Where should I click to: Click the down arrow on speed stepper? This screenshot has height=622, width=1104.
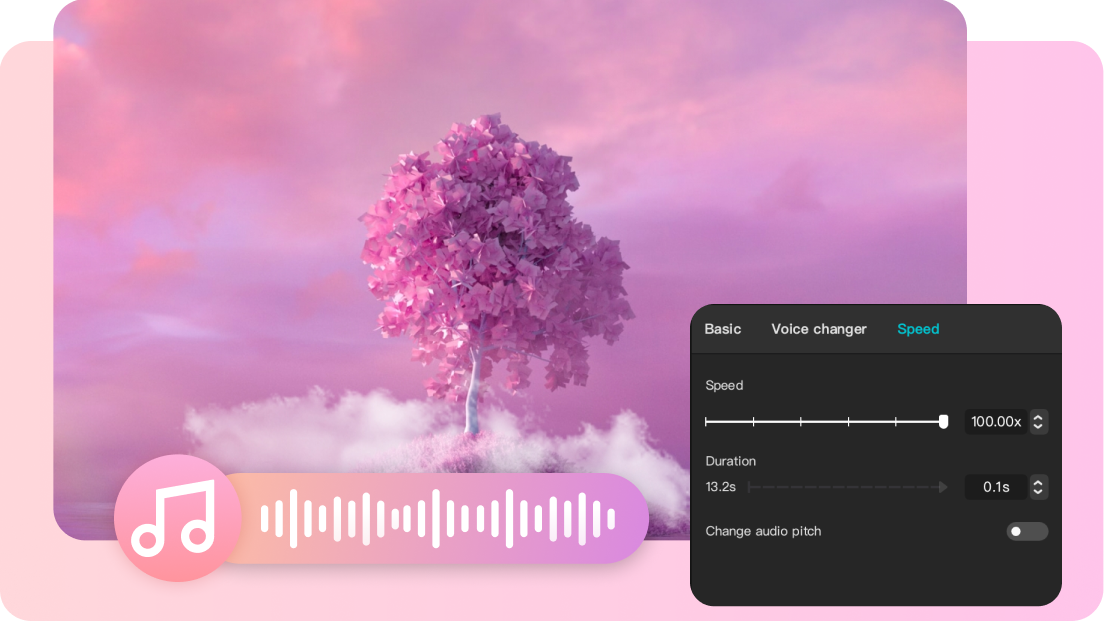[1038, 426]
